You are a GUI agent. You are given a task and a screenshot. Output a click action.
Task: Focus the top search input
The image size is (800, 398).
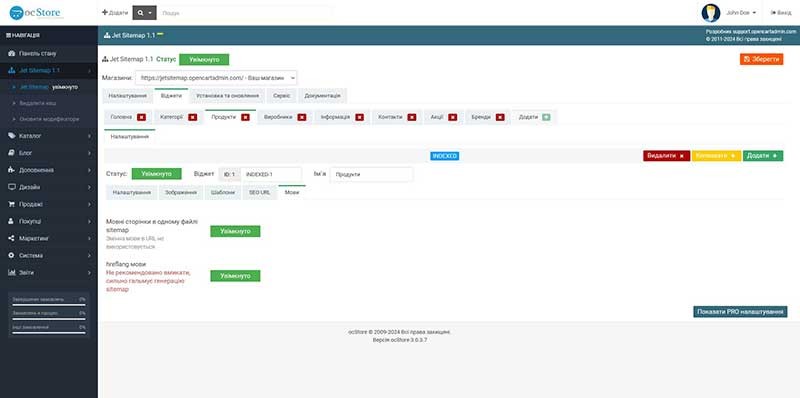click(x=246, y=13)
